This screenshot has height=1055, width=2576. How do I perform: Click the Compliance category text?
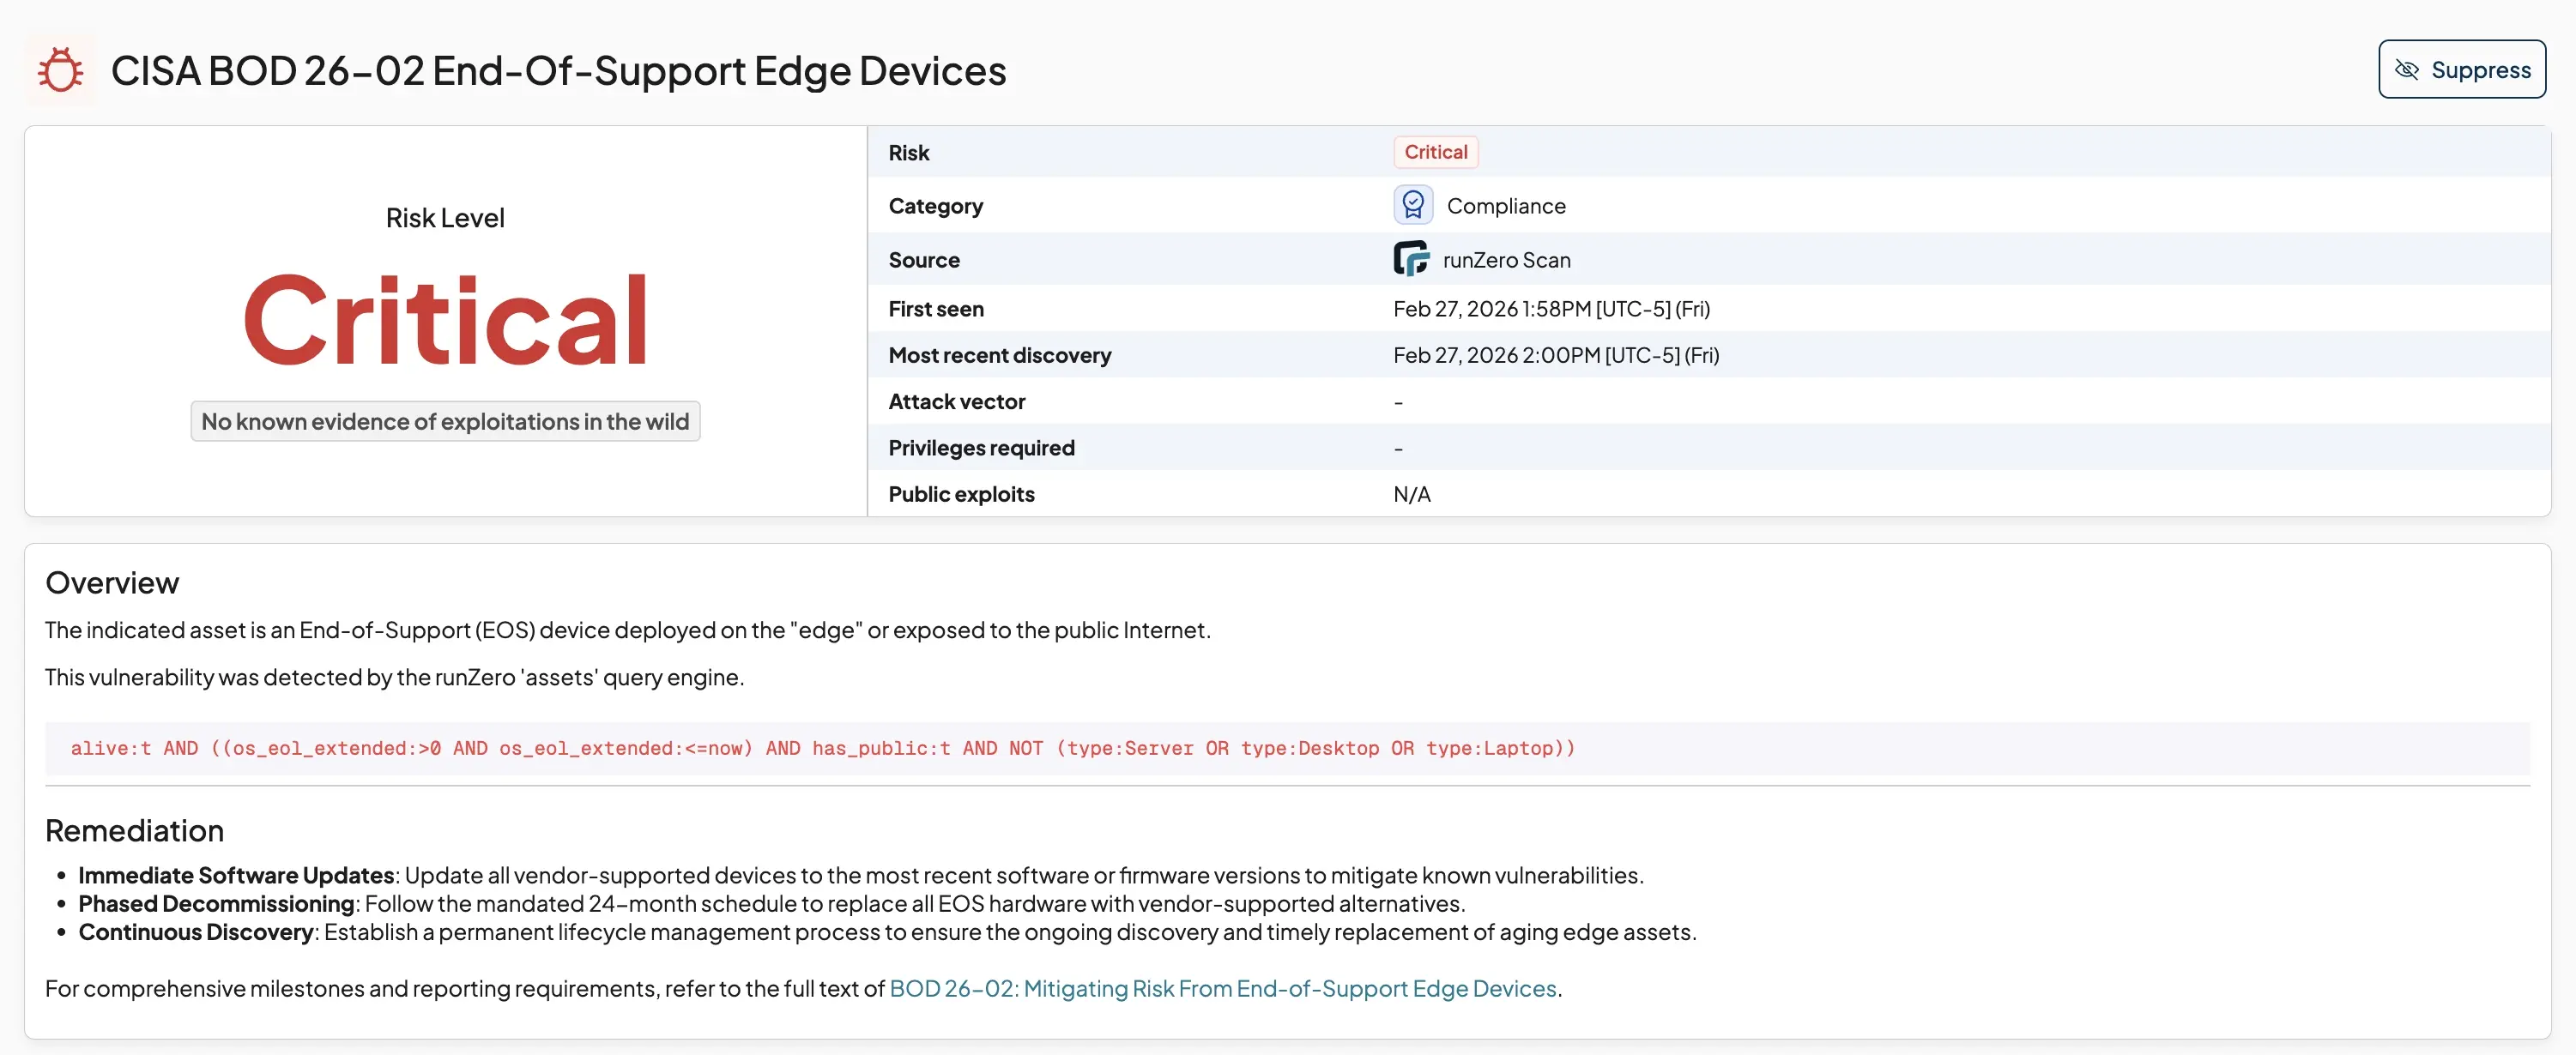pyautogui.click(x=1505, y=206)
